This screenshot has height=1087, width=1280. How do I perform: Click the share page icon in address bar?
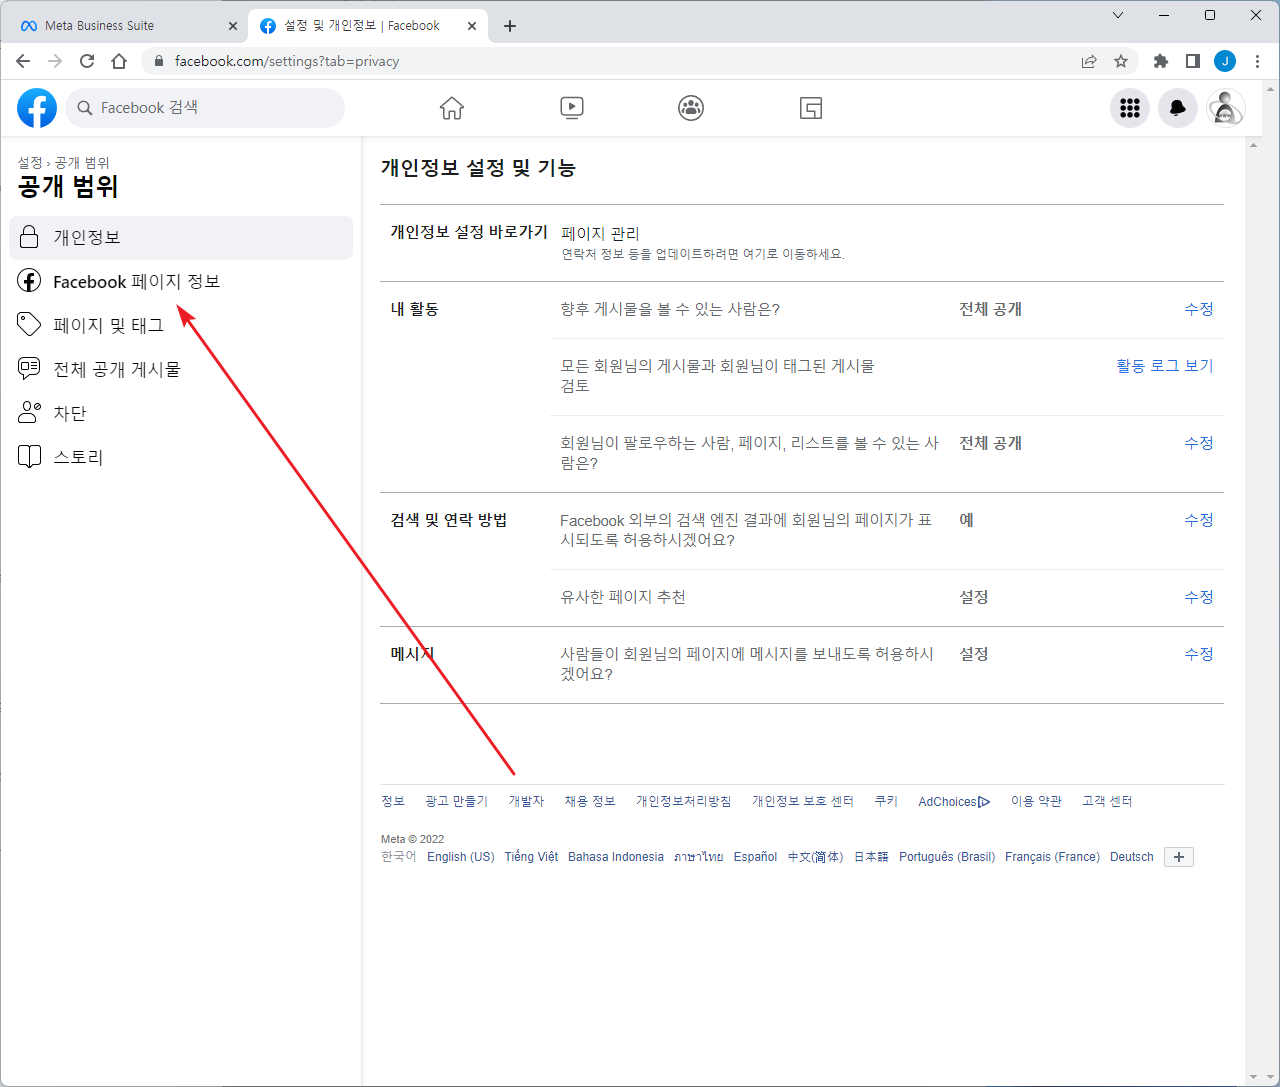1089,61
